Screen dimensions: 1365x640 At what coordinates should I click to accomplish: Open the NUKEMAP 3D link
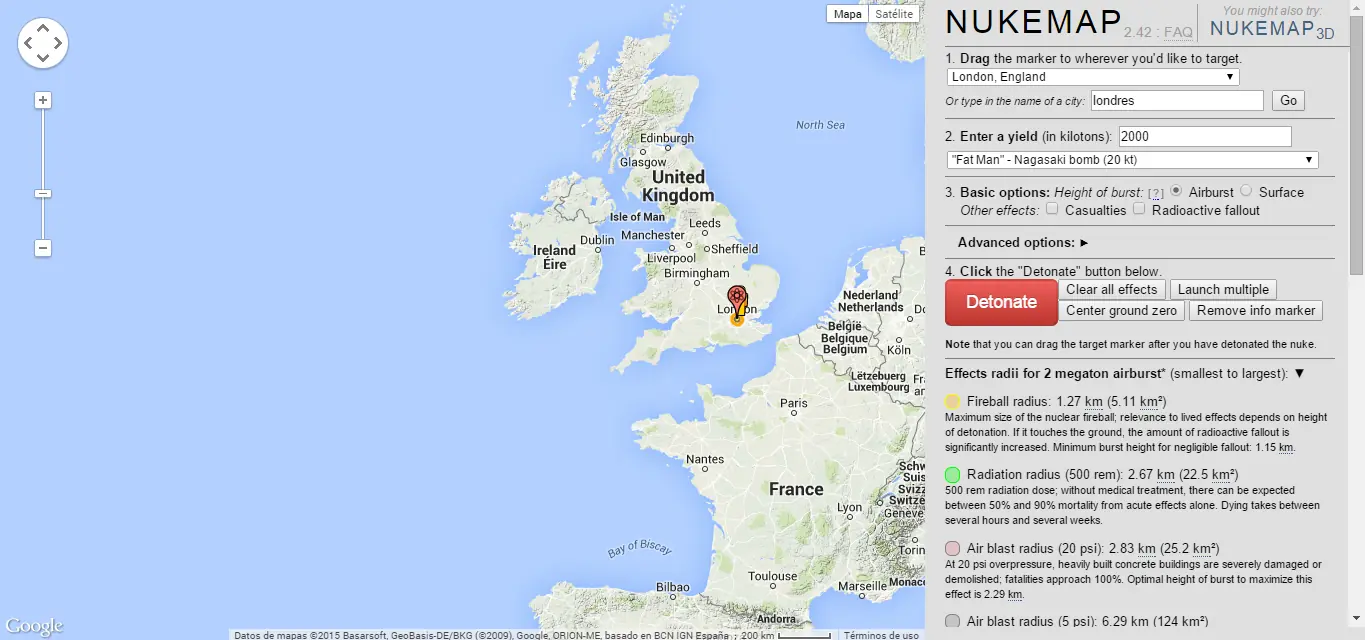(x=1271, y=29)
